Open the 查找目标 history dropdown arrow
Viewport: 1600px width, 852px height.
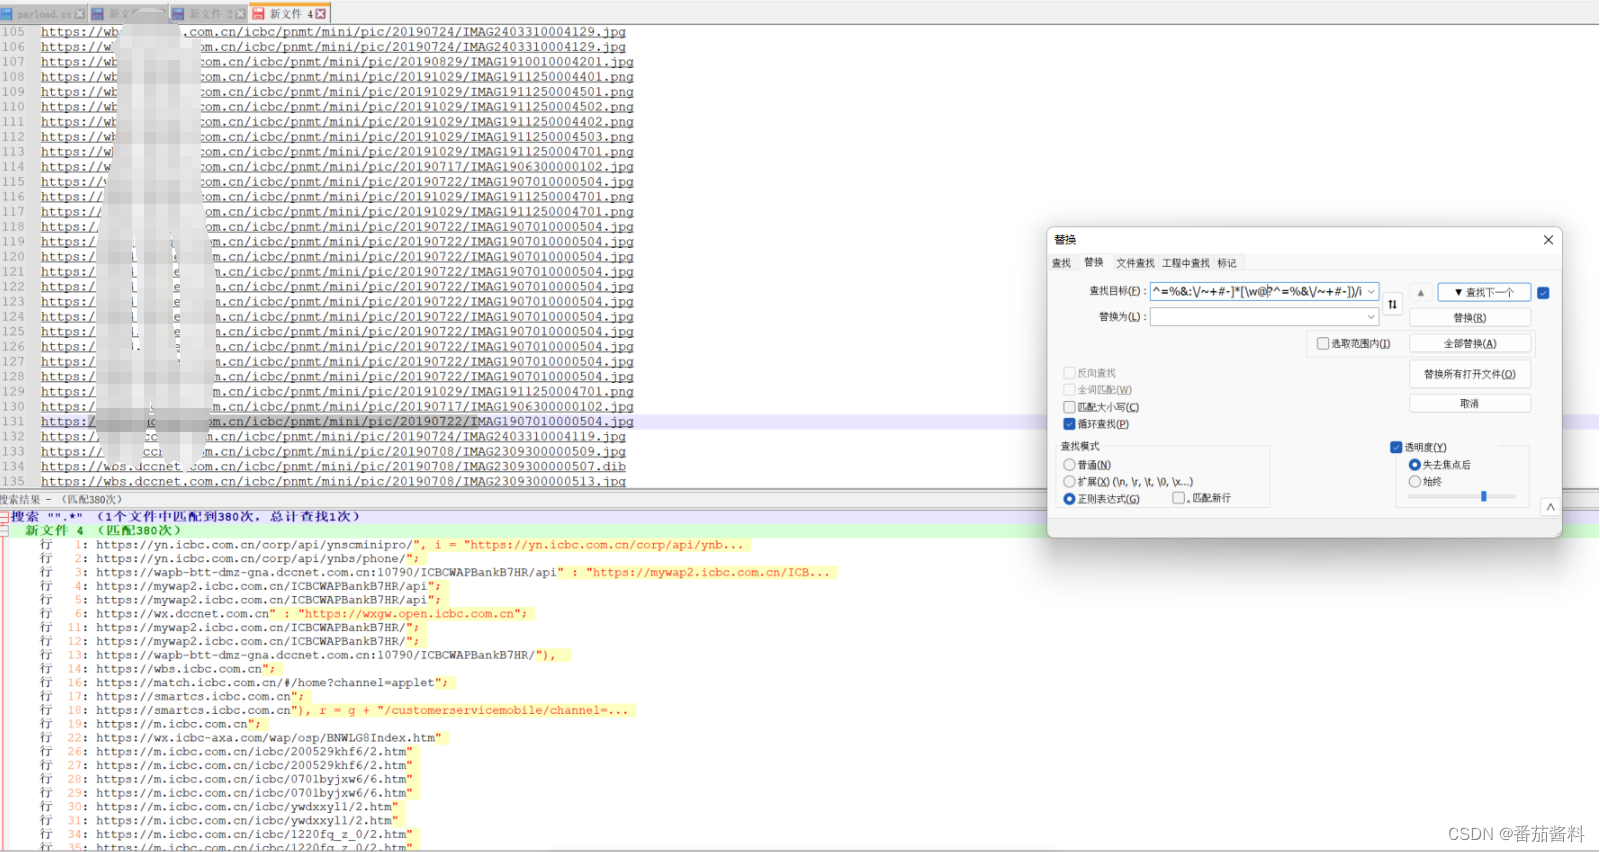[1371, 291]
